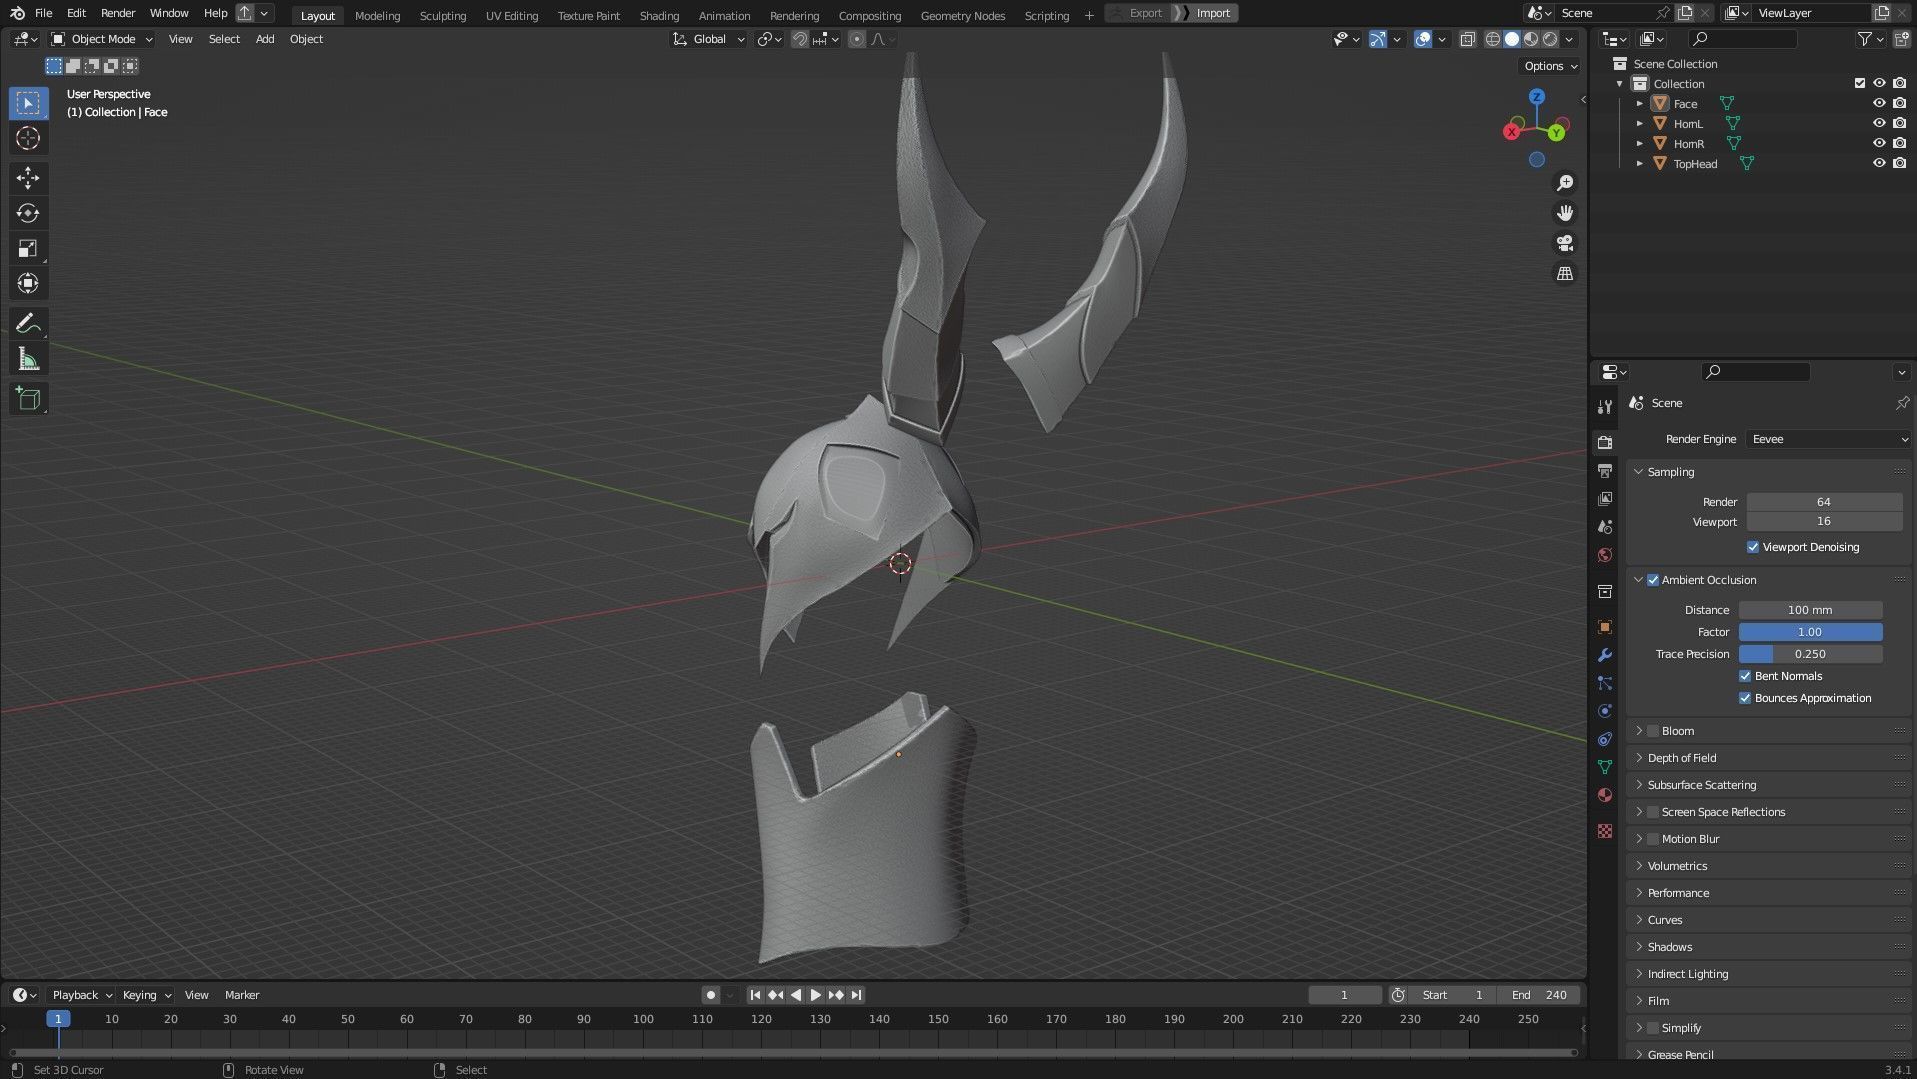Viewport: 1917px width, 1079px height.
Task: Open the Global orientation dropdown
Action: tap(709, 39)
